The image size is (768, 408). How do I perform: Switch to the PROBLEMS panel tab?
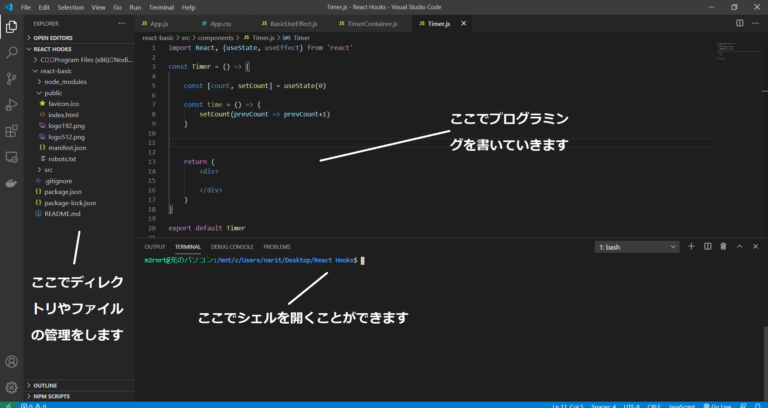[277, 247]
